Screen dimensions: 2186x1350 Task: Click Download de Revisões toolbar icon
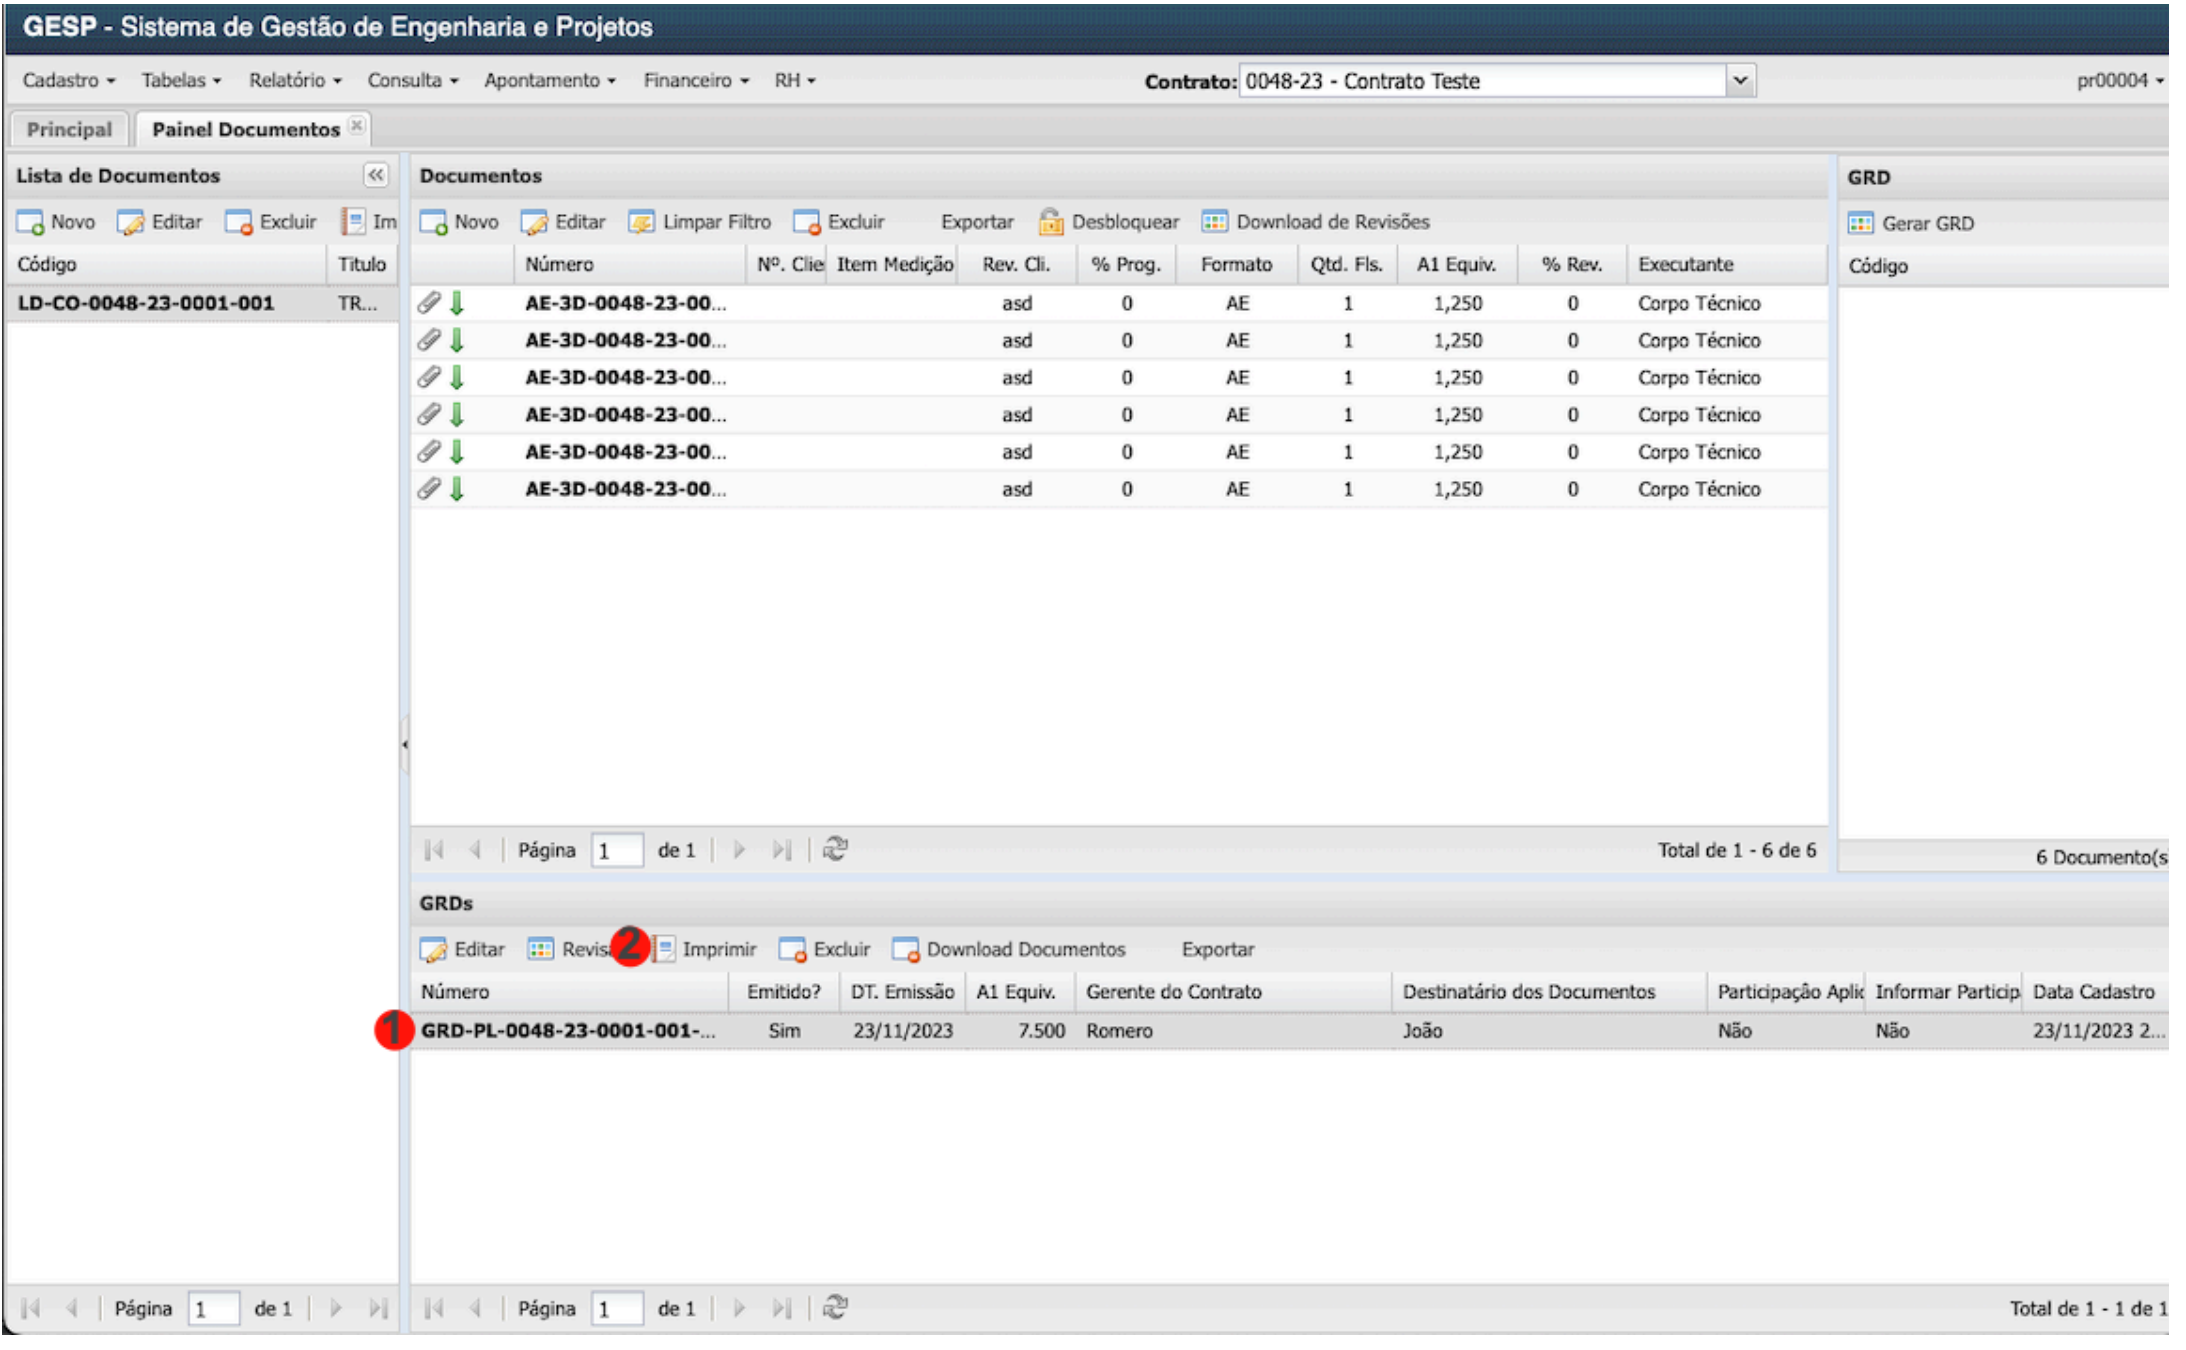click(x=1214, y=222)
